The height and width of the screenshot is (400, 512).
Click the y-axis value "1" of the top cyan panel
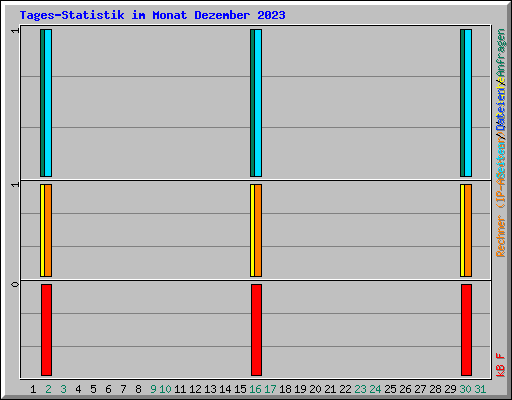(x=15, y=31)
